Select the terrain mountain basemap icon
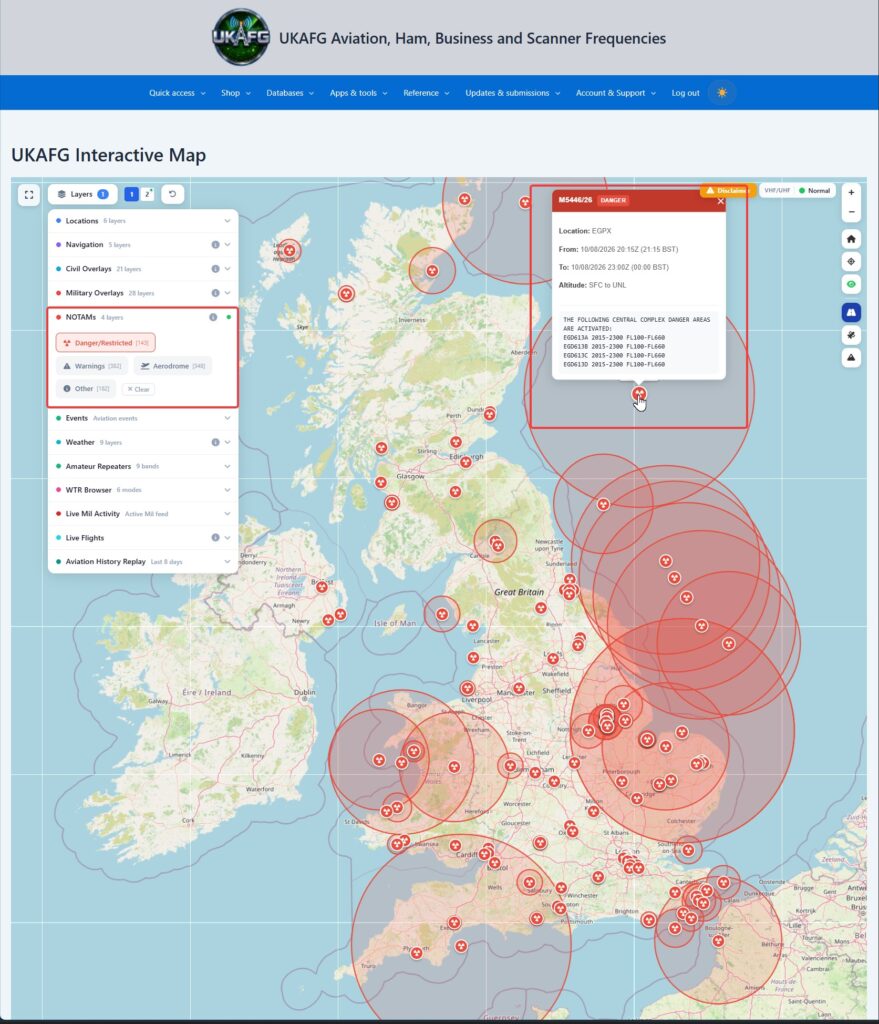Image resolution: width=879 pixels, height=1024 pixels. click(x=851, y=357)
